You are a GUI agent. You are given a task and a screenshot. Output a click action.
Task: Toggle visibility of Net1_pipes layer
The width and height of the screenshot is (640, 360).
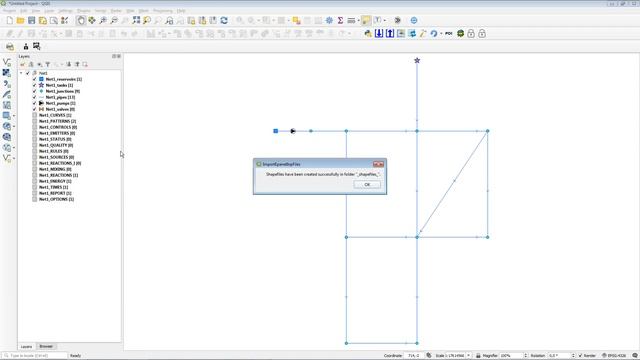point(34,97)
